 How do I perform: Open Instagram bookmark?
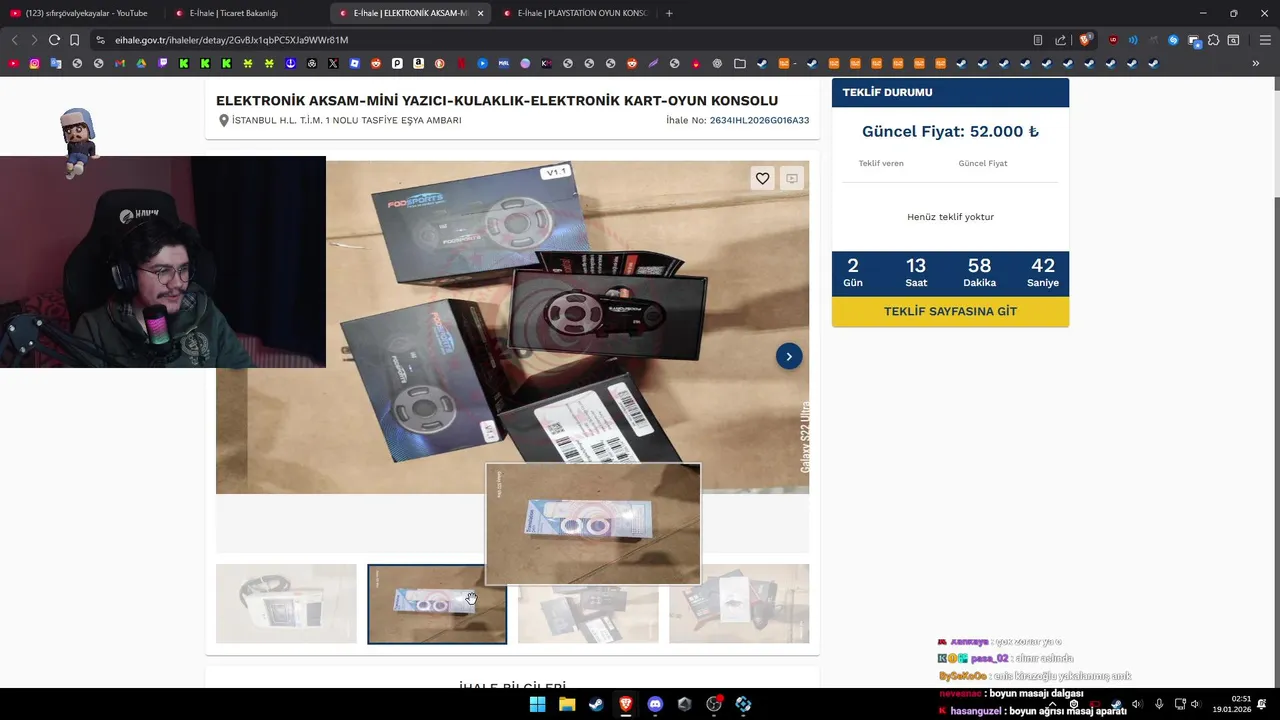point(35,63)
